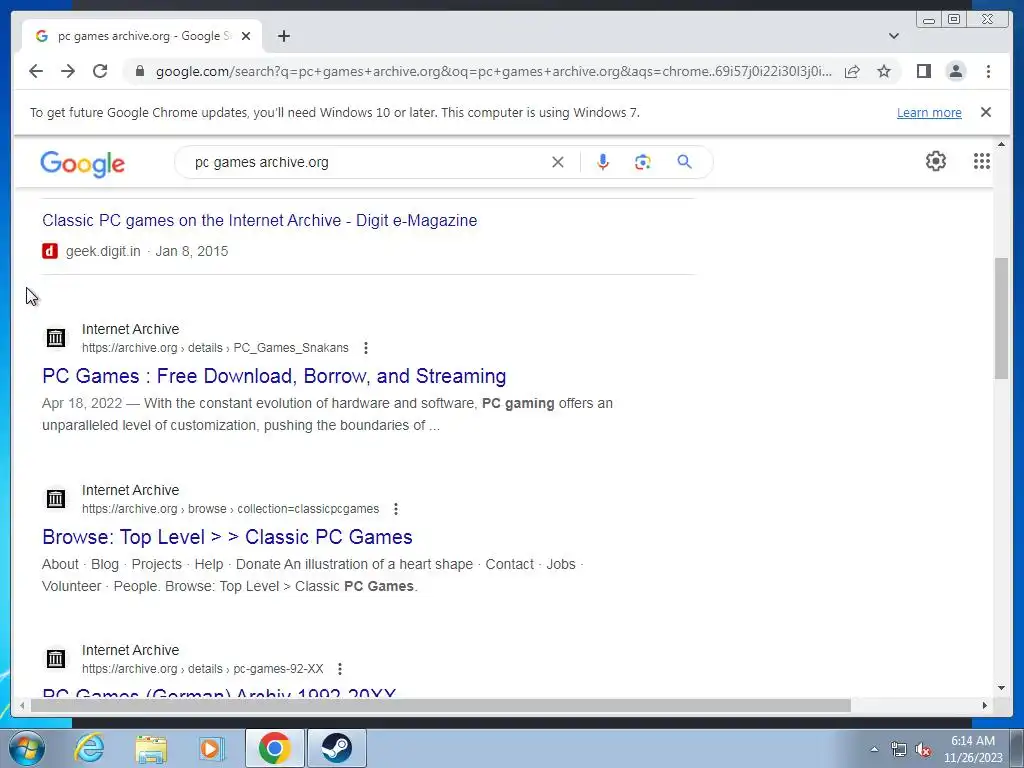Open the muted volume tray icon
Viewport: 1024px width, 768px height.
coord(923,749)
